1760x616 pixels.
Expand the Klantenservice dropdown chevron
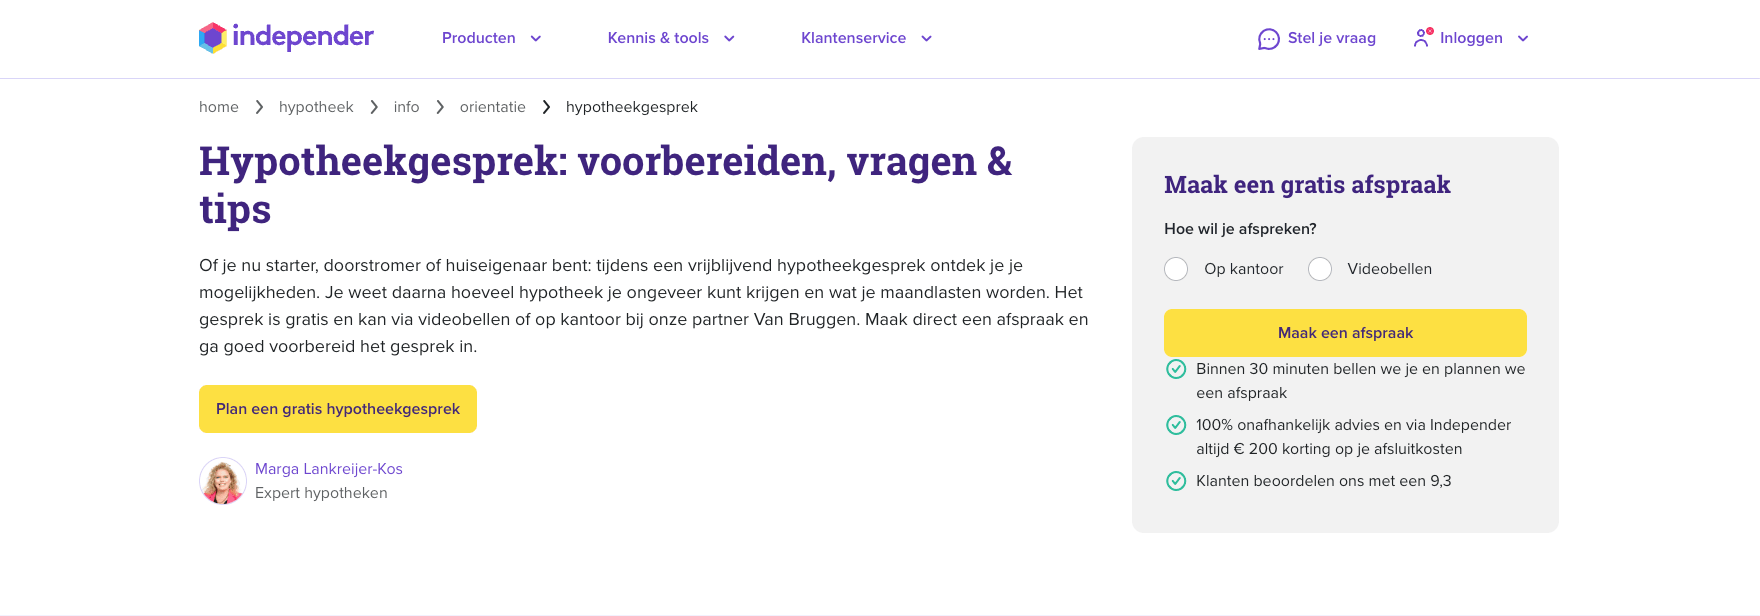point(926,38)
